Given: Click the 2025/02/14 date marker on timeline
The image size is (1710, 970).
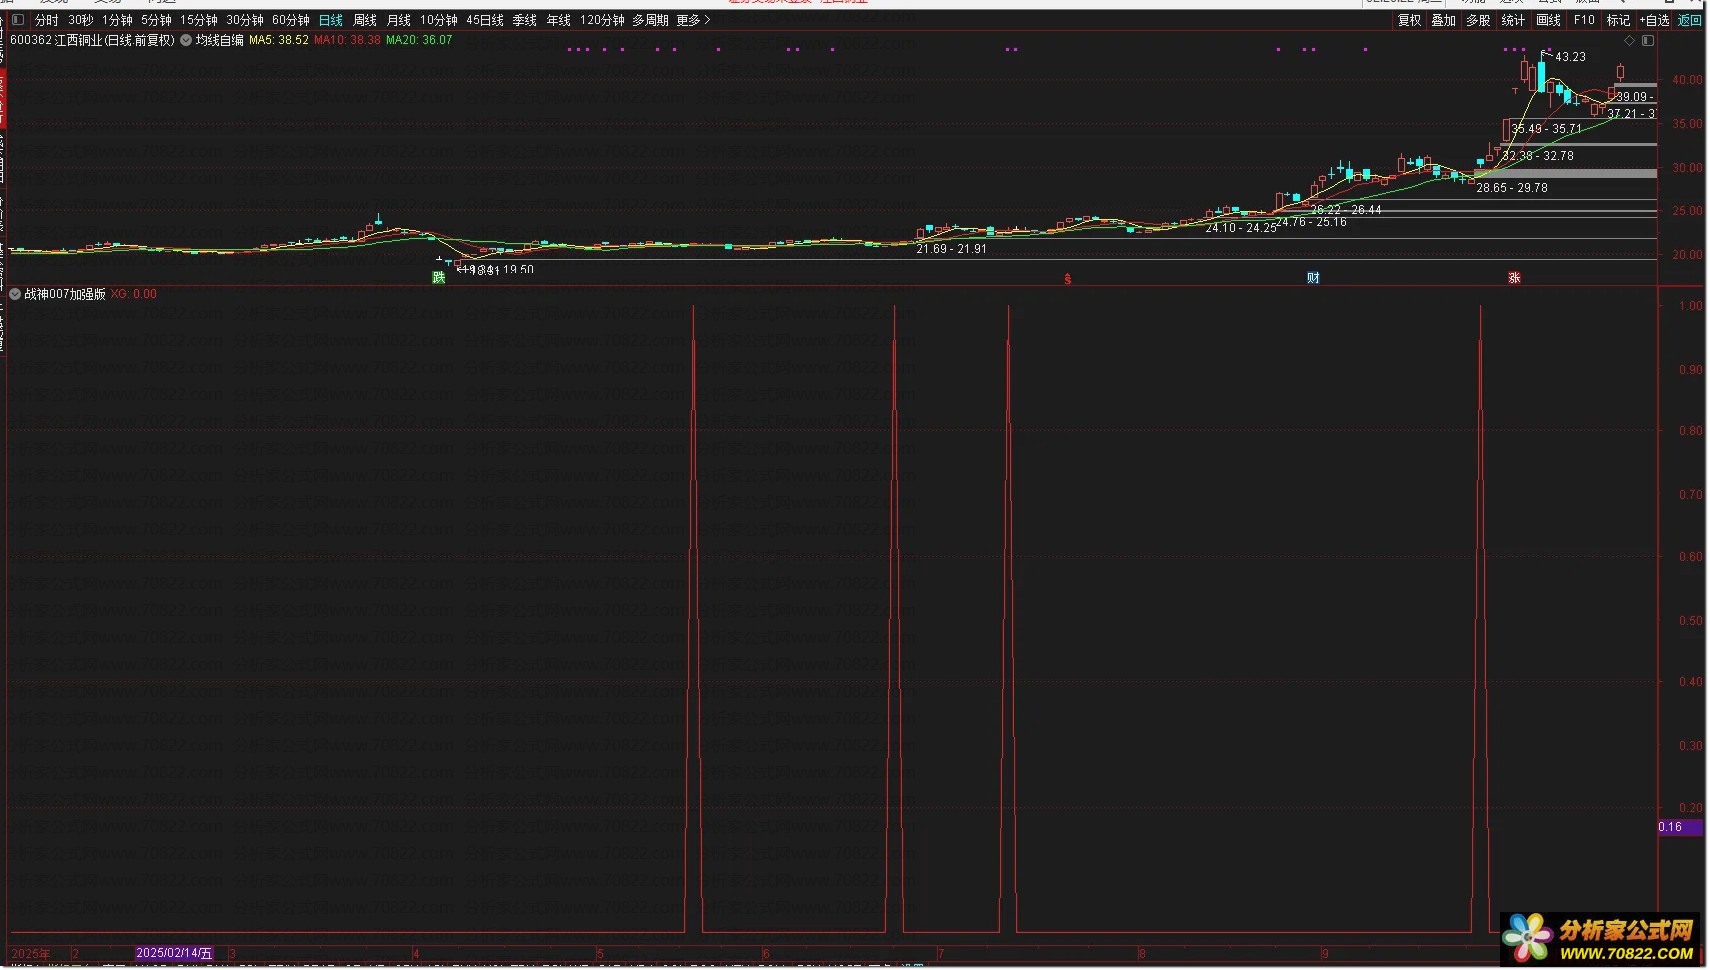Looking at the screenshot, I should (x=174, y=954).
